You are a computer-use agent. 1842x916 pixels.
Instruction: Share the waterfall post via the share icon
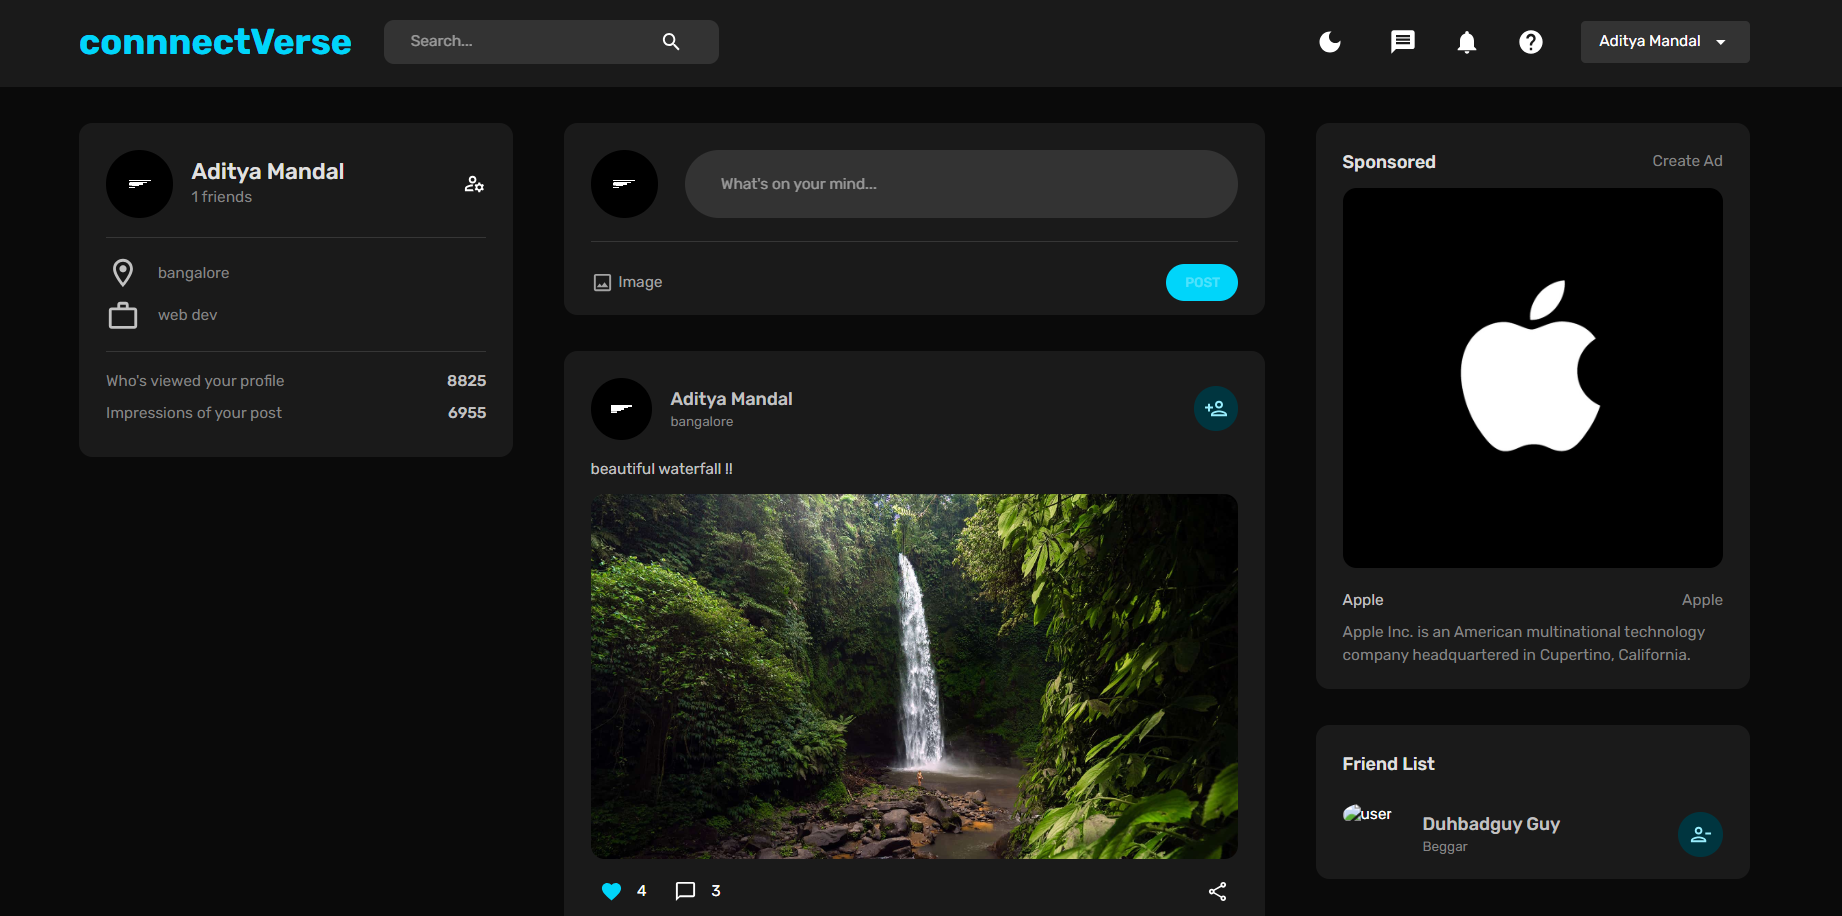(1218, 890)
